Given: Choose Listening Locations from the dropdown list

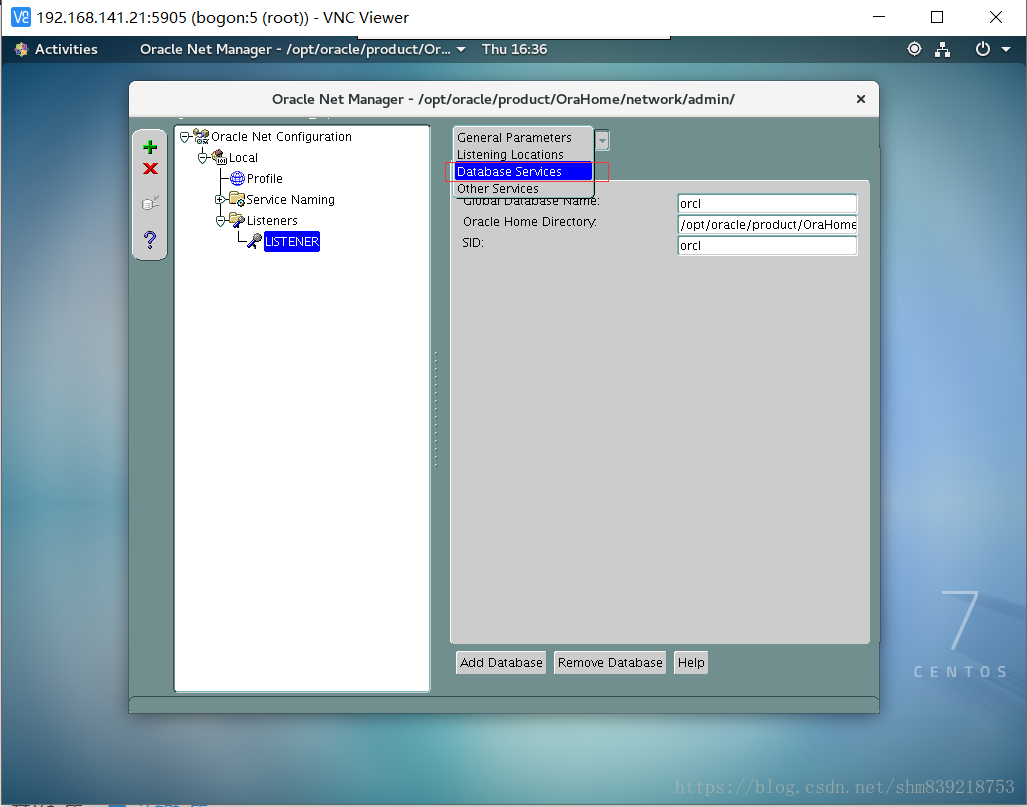Looking at the screenshot, I should click(x=510, y=155).
